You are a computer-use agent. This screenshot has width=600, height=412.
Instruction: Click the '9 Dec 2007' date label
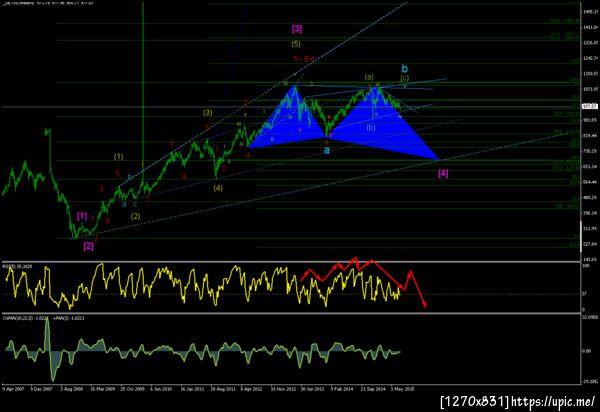click(x=41, y=389)
